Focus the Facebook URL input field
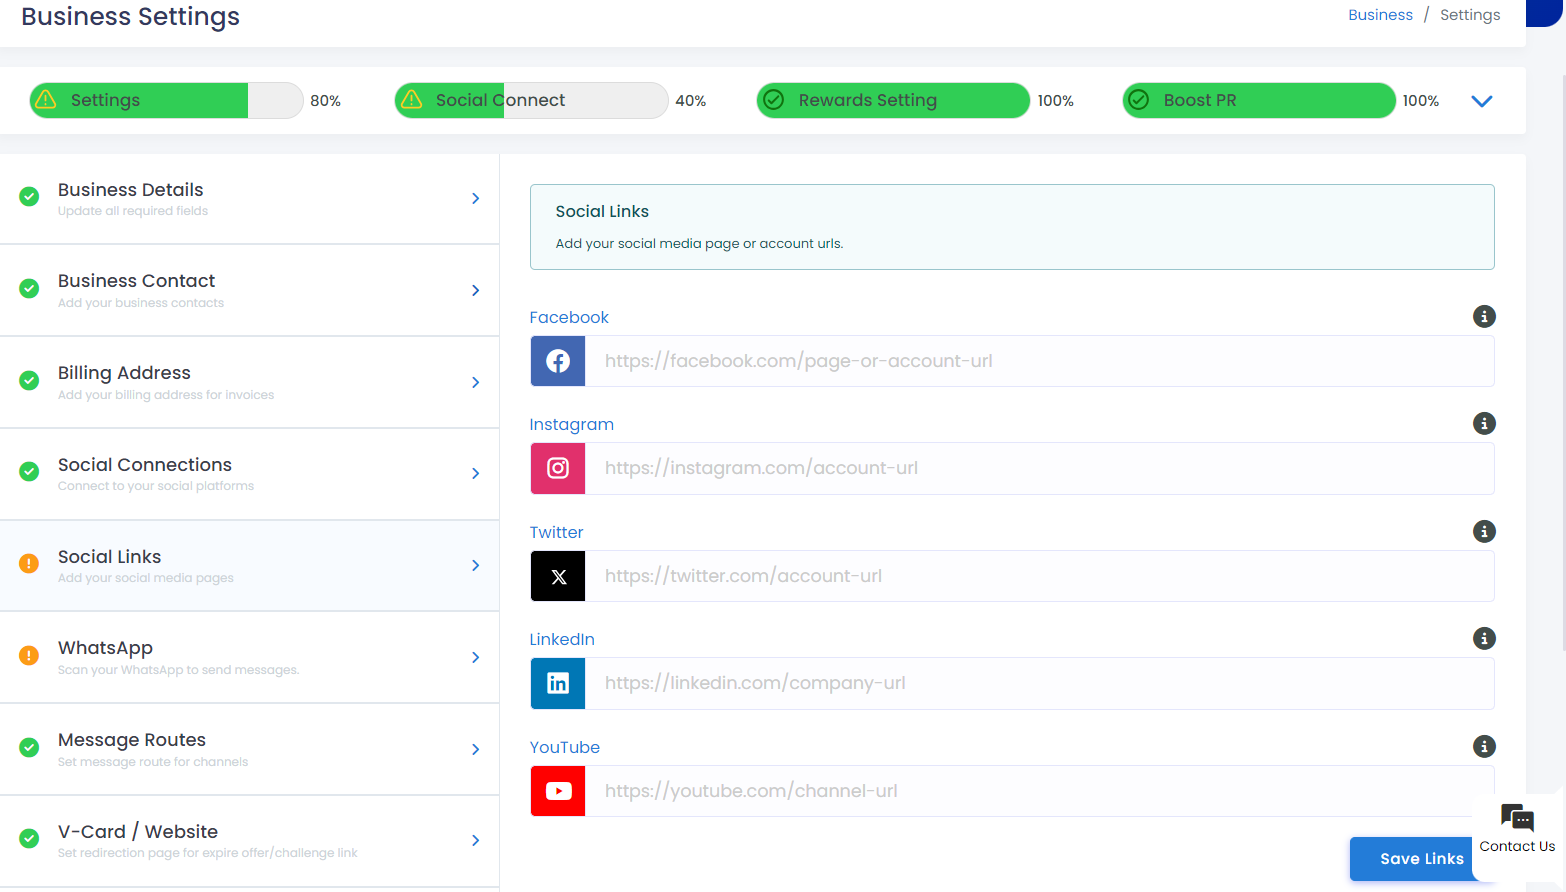Screen dimensions: 1566x892 pyautogui.click(x=1040, y=361)
